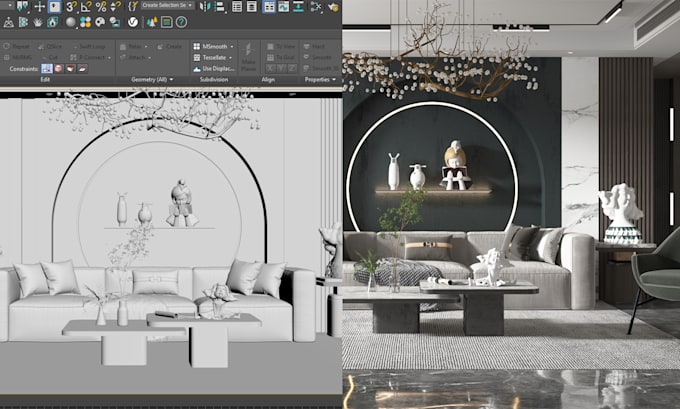Image resolution: width=680 pixels, height=409 pixels.
Task: Select the Normal constraint option
Action: coord(82,69)
